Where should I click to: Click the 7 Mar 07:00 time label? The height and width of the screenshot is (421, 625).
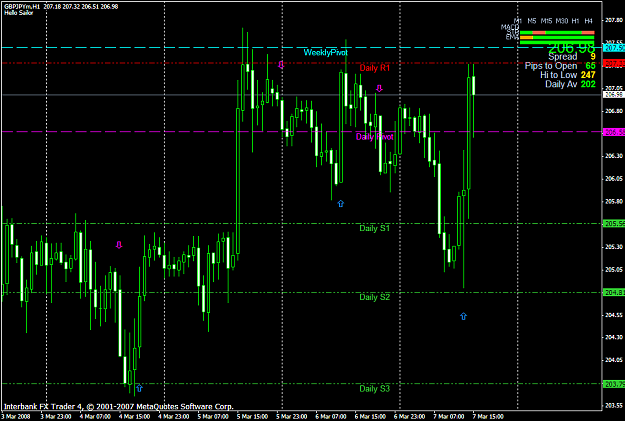pos(449,417)
